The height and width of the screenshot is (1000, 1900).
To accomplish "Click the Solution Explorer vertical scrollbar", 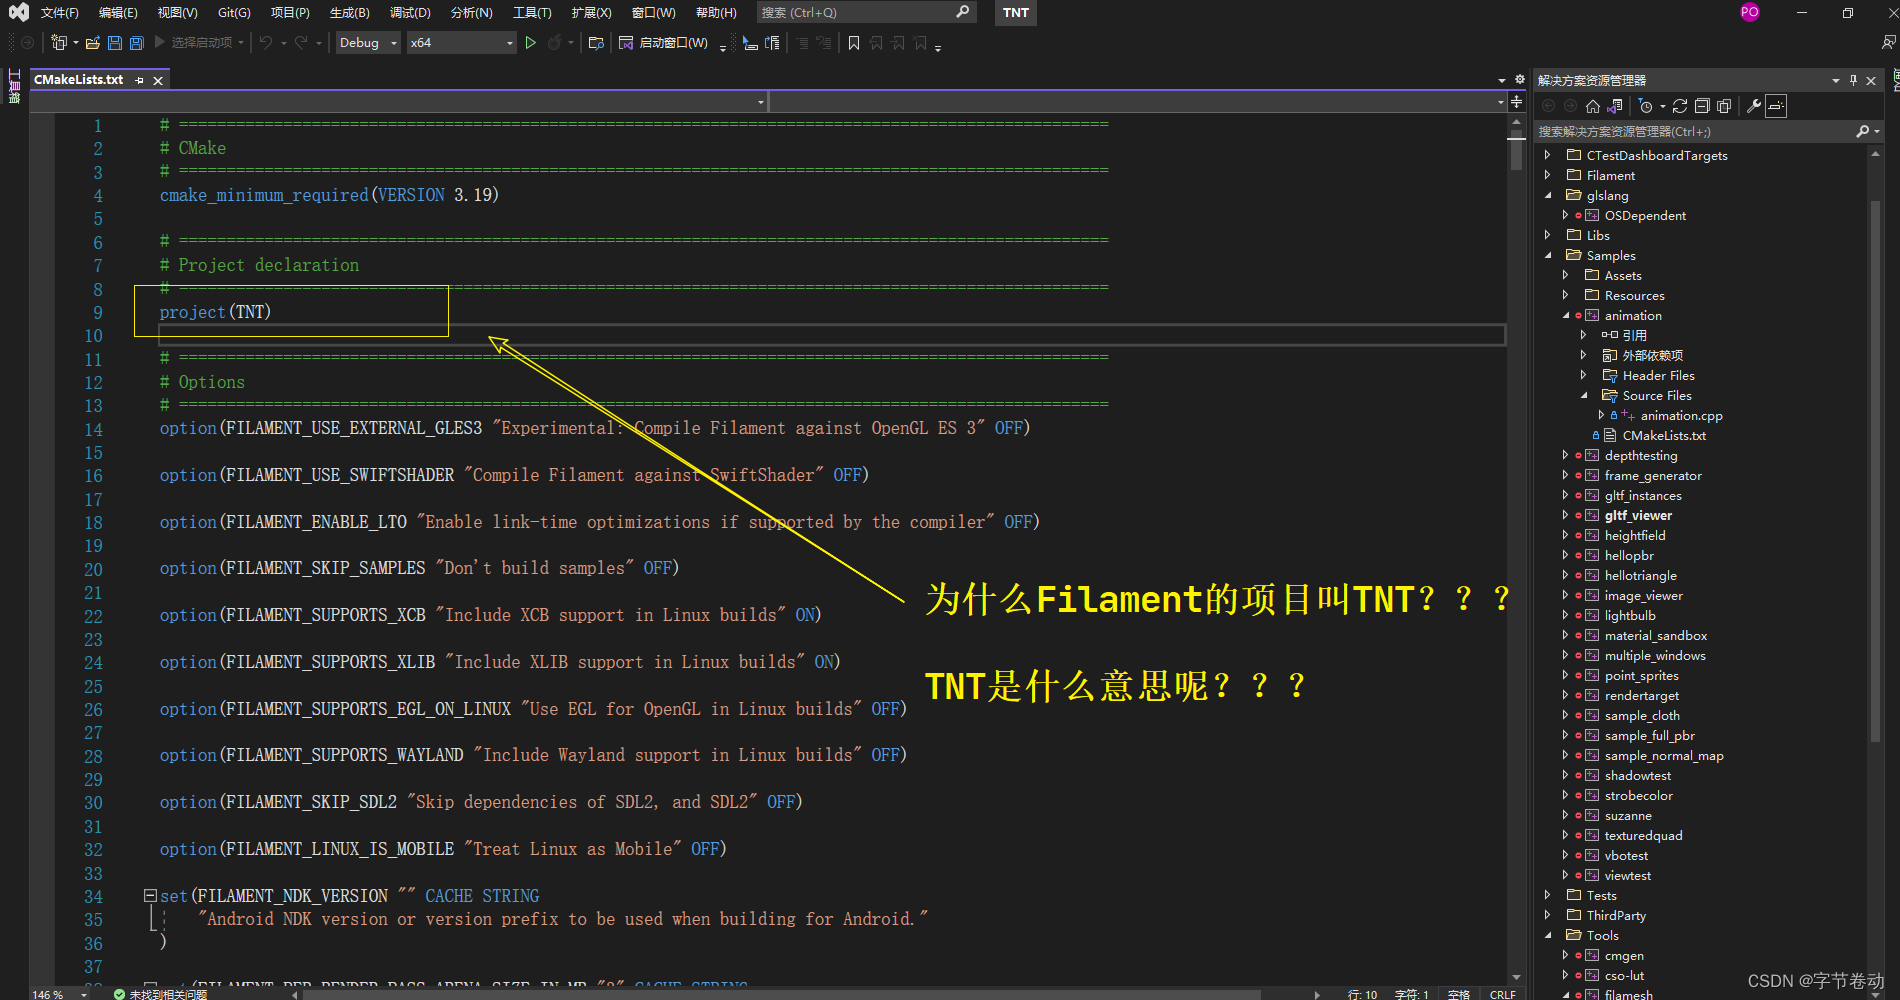I will click(1875, 470).
